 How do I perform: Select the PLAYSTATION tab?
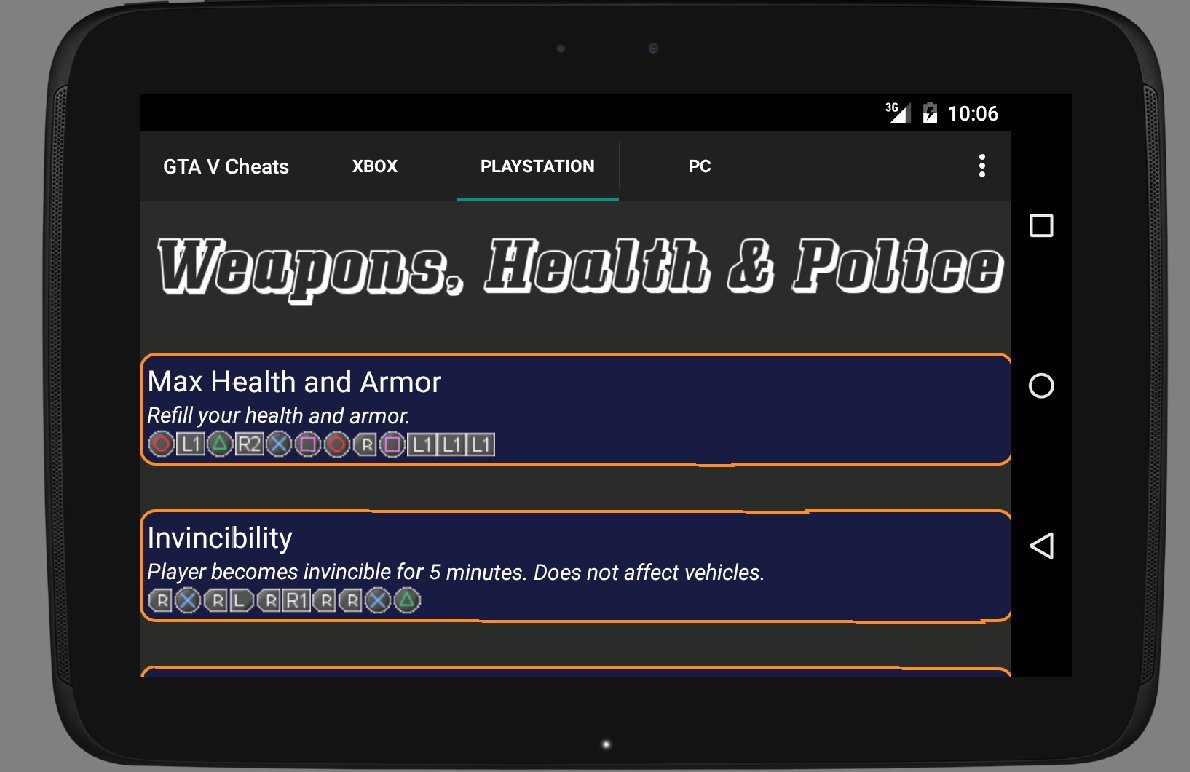pyautogui.click(x=537, y=166)
